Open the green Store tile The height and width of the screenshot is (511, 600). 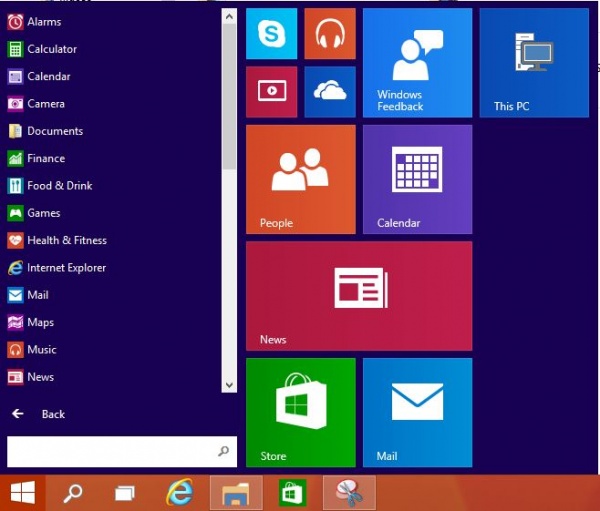pyautogui.click(x=301, y=413)
